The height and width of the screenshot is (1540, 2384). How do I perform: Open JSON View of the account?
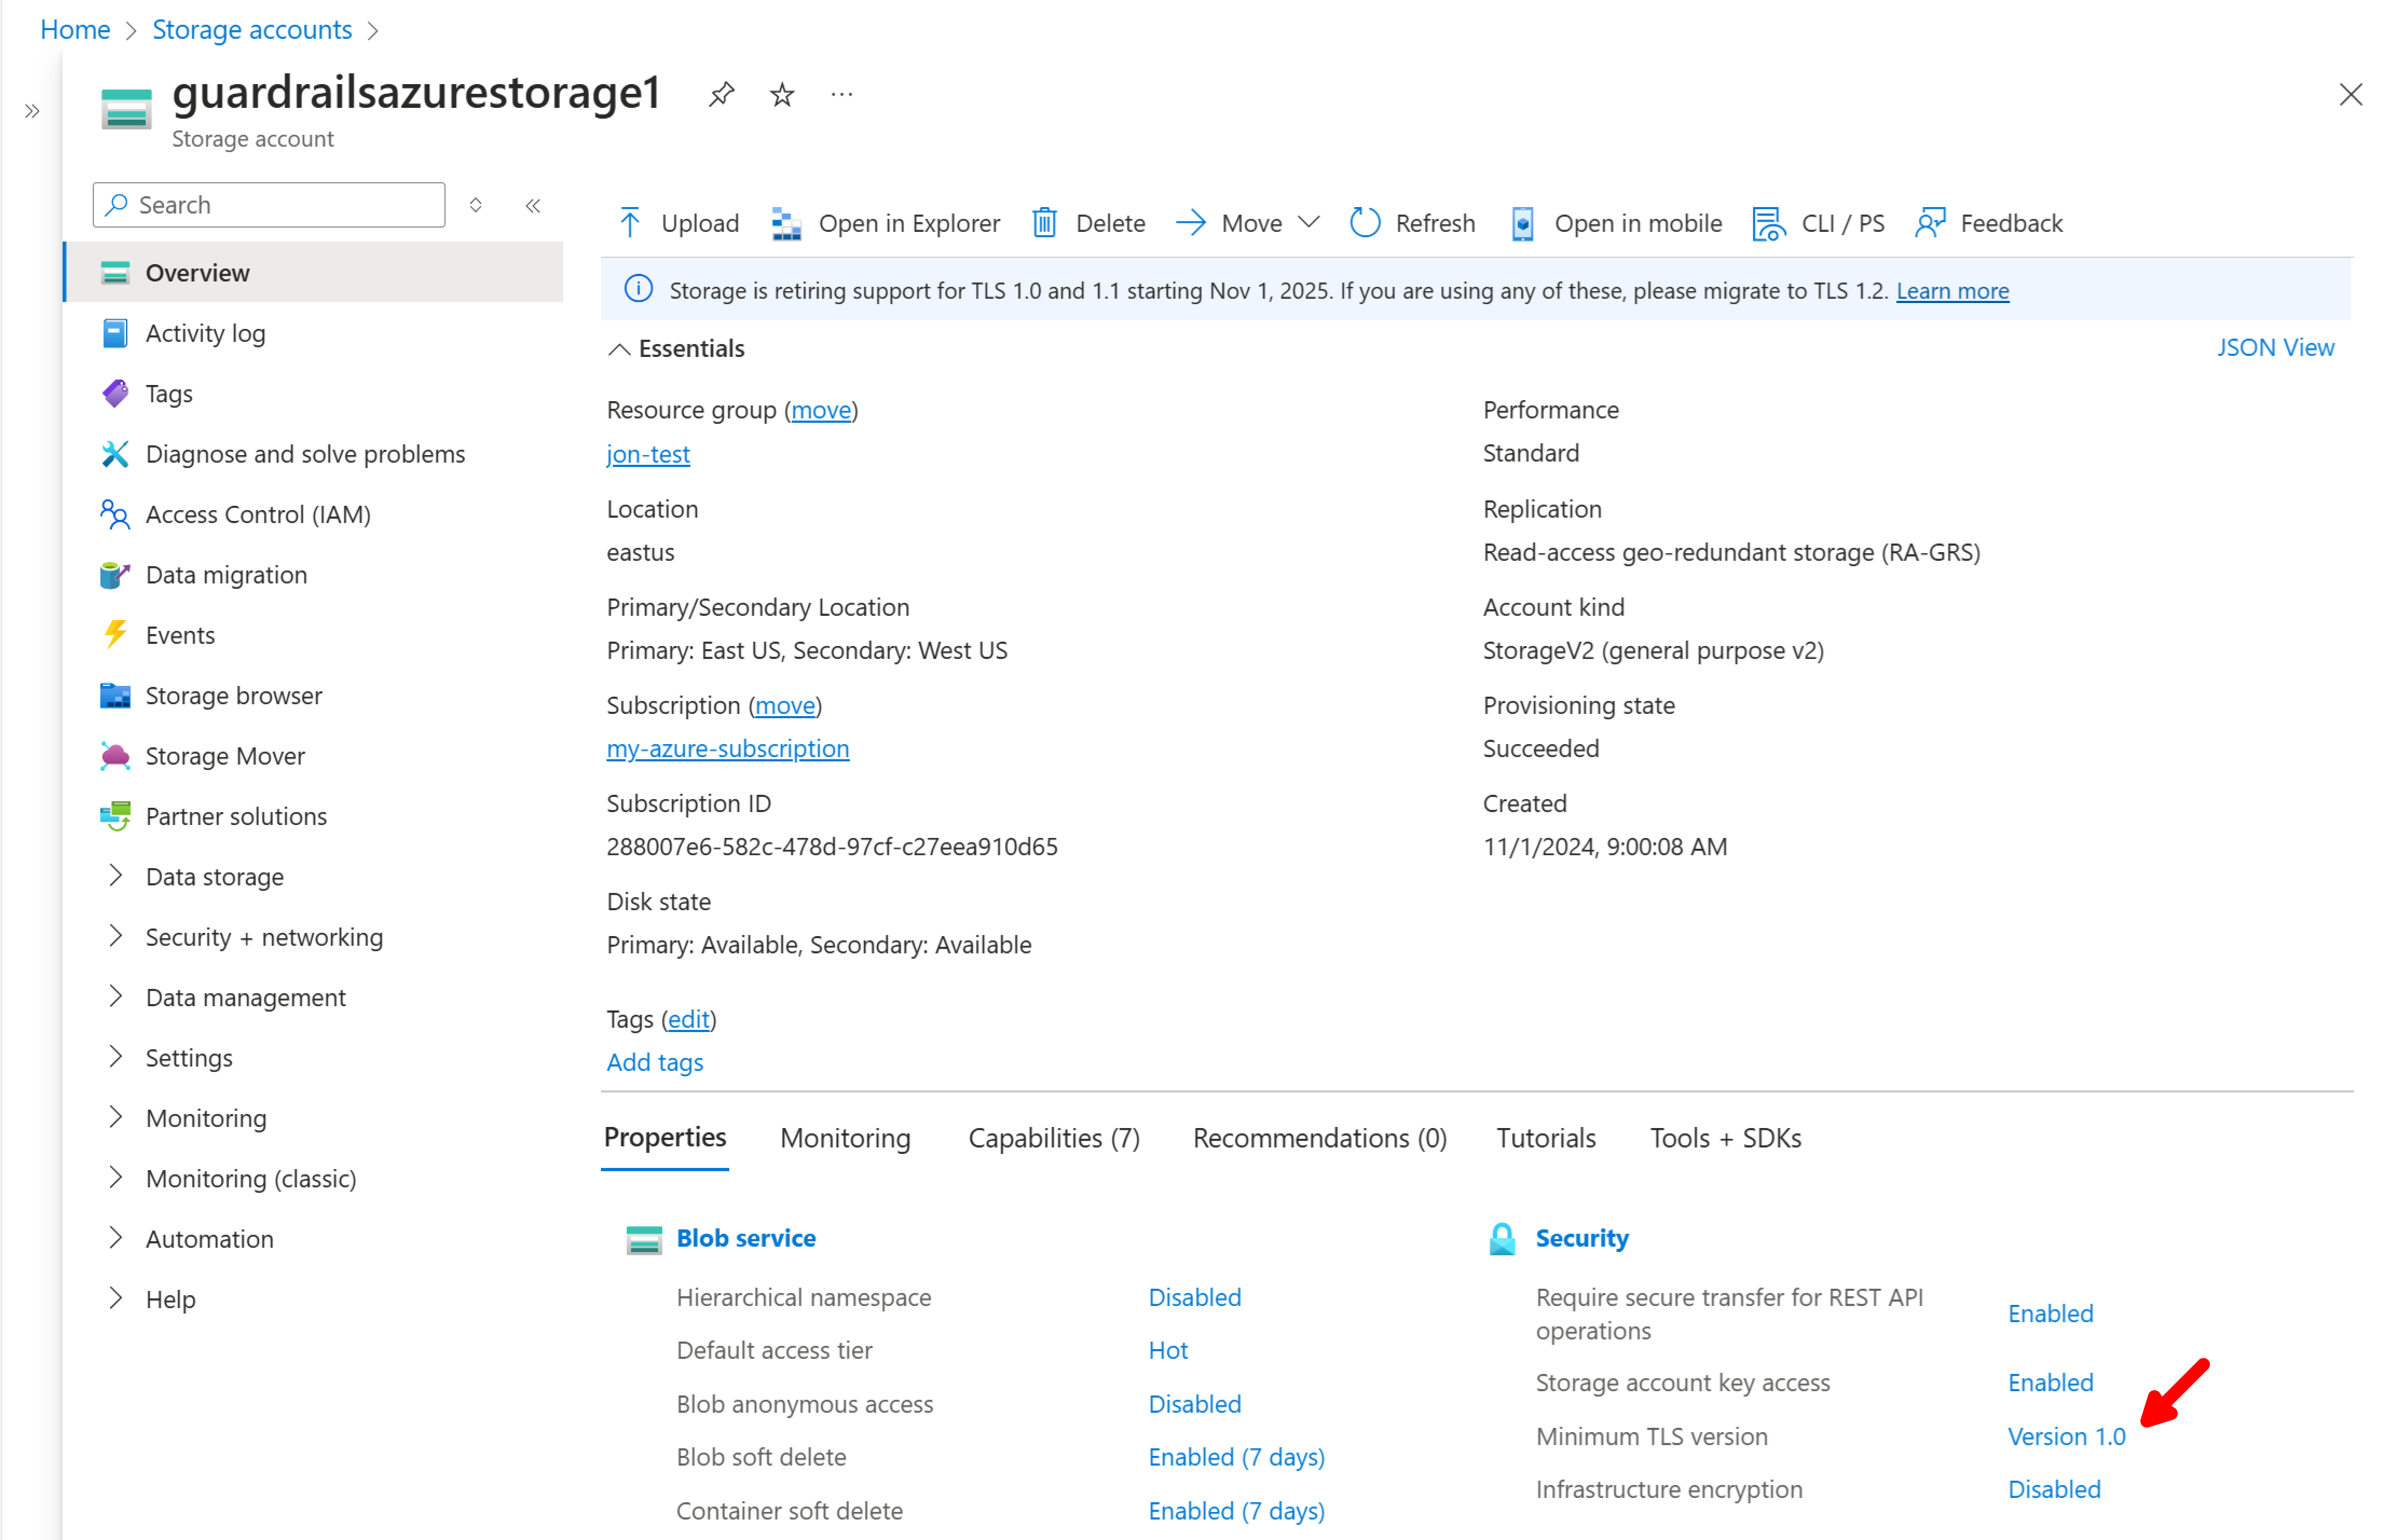pyautogui.click(x=2276, y=347)
